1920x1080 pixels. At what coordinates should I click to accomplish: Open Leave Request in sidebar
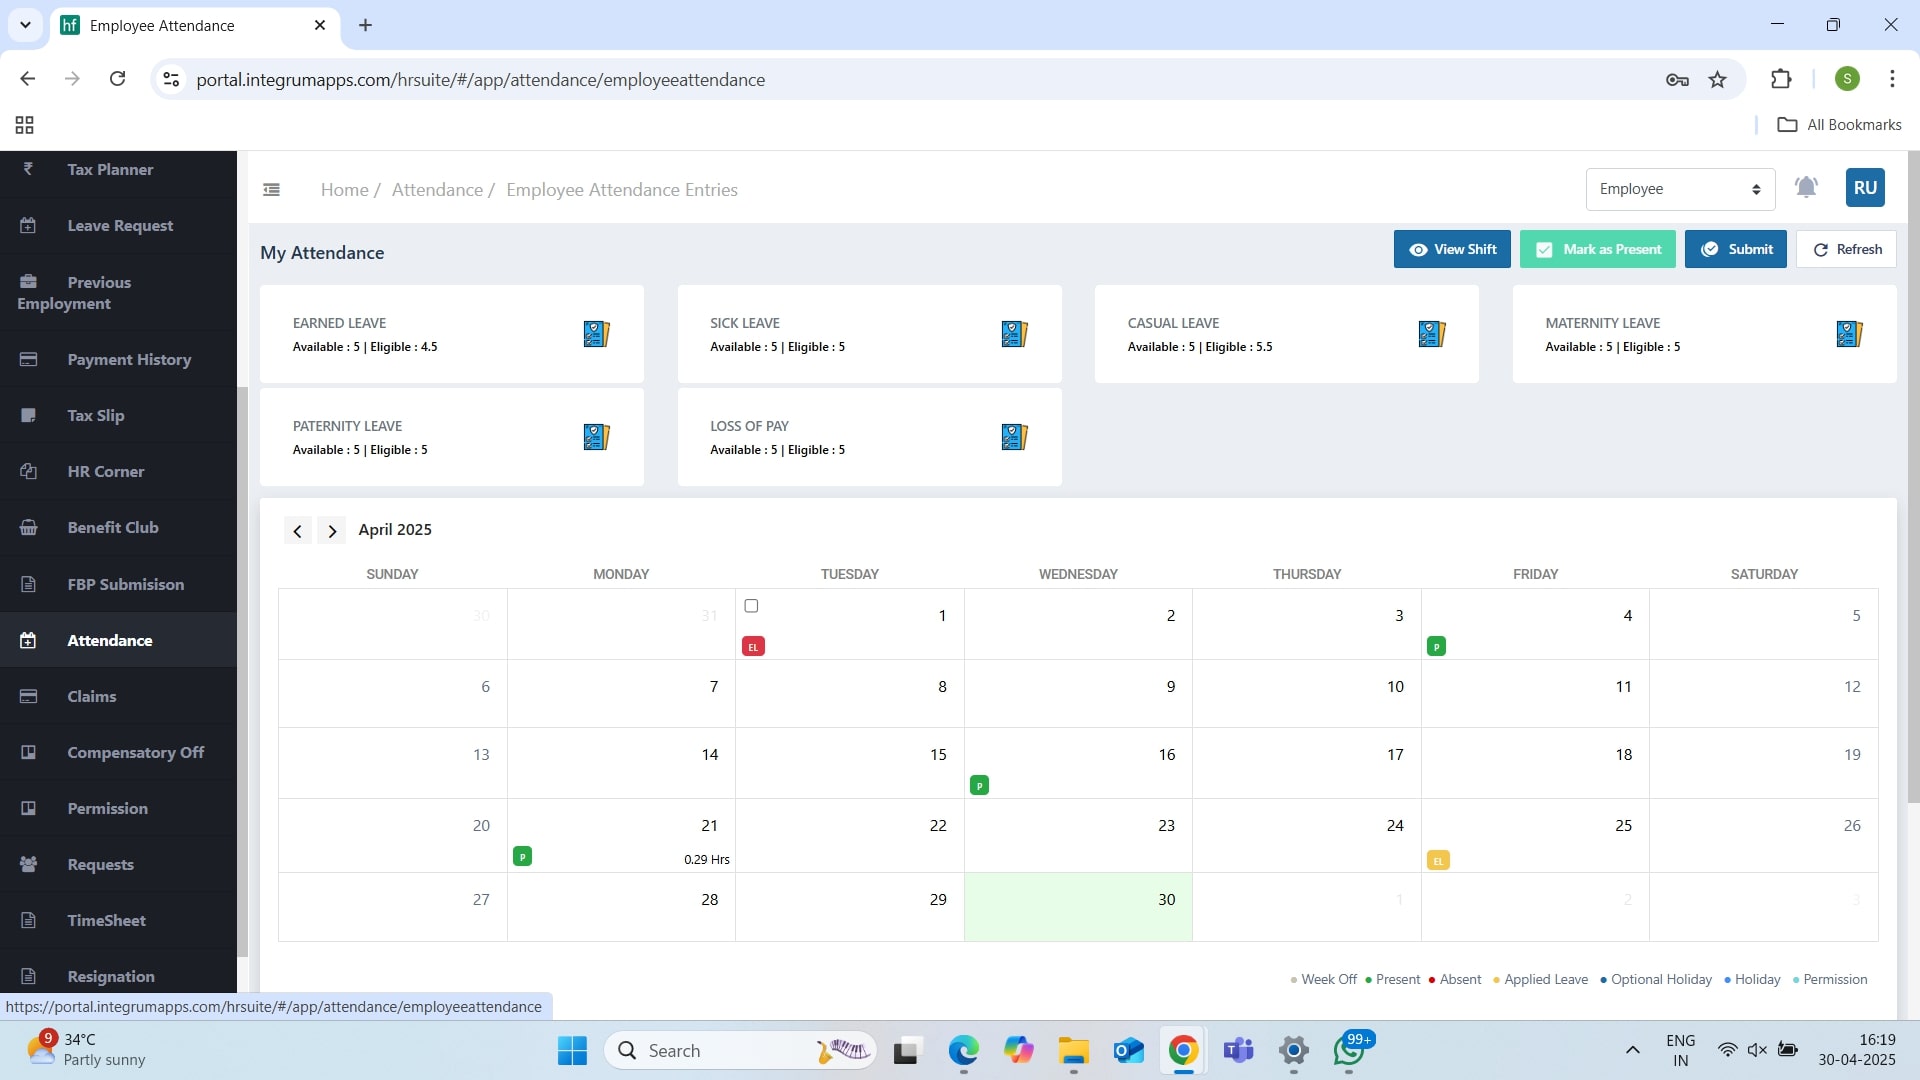coord(120,226)
